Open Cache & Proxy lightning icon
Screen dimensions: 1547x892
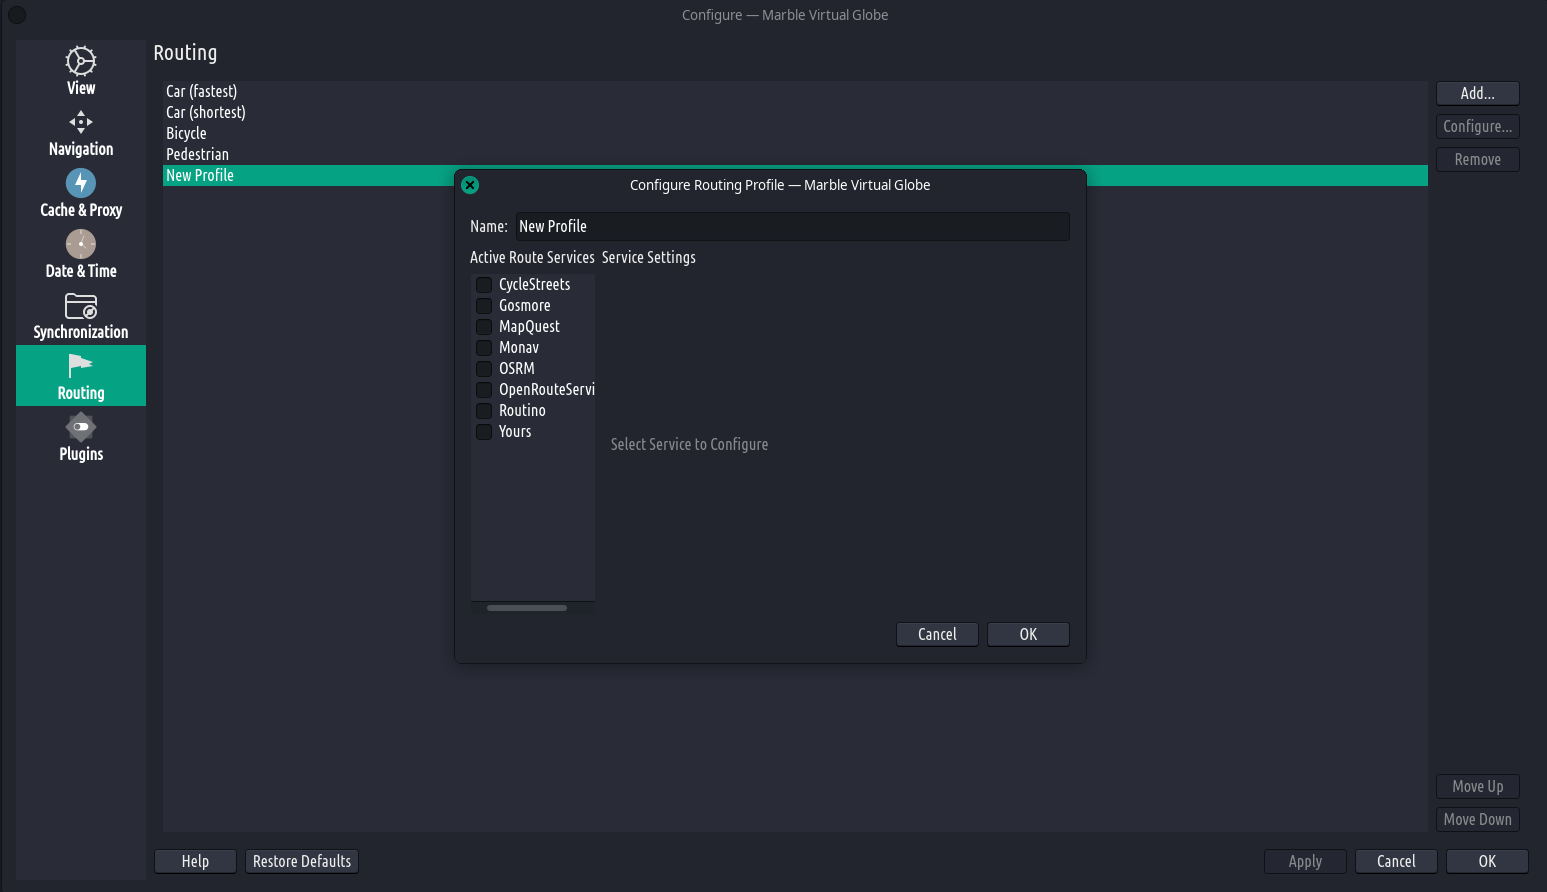pos(81,183)
